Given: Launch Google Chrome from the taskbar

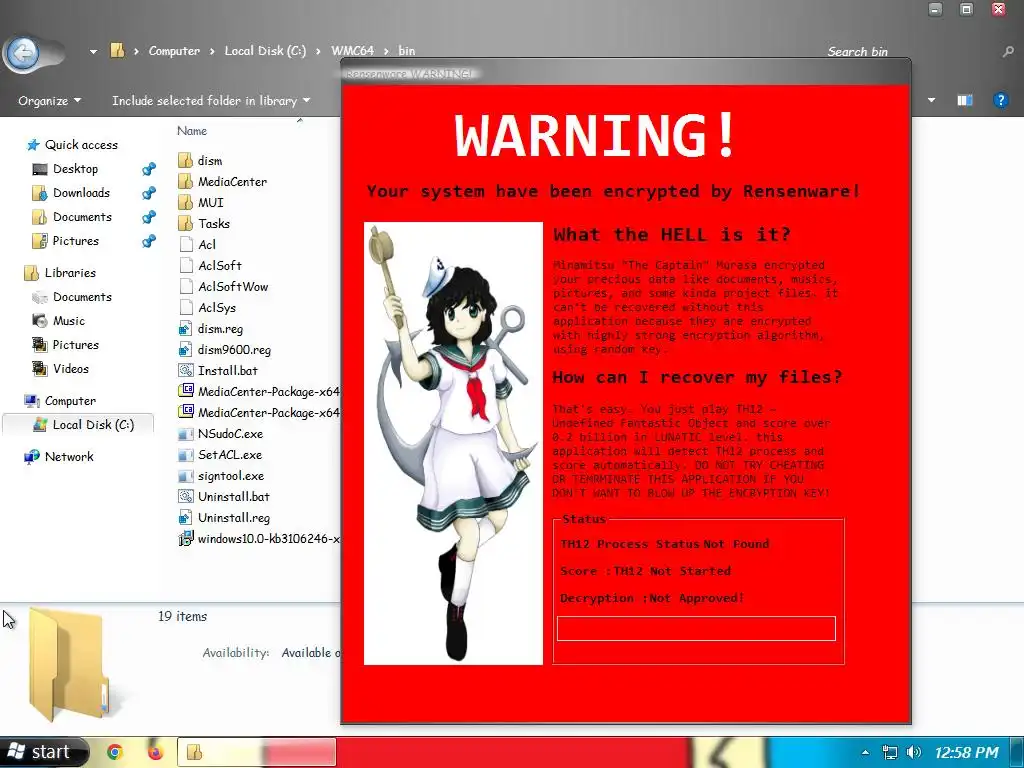Looking at the screenshot, I should coord(114,752).
